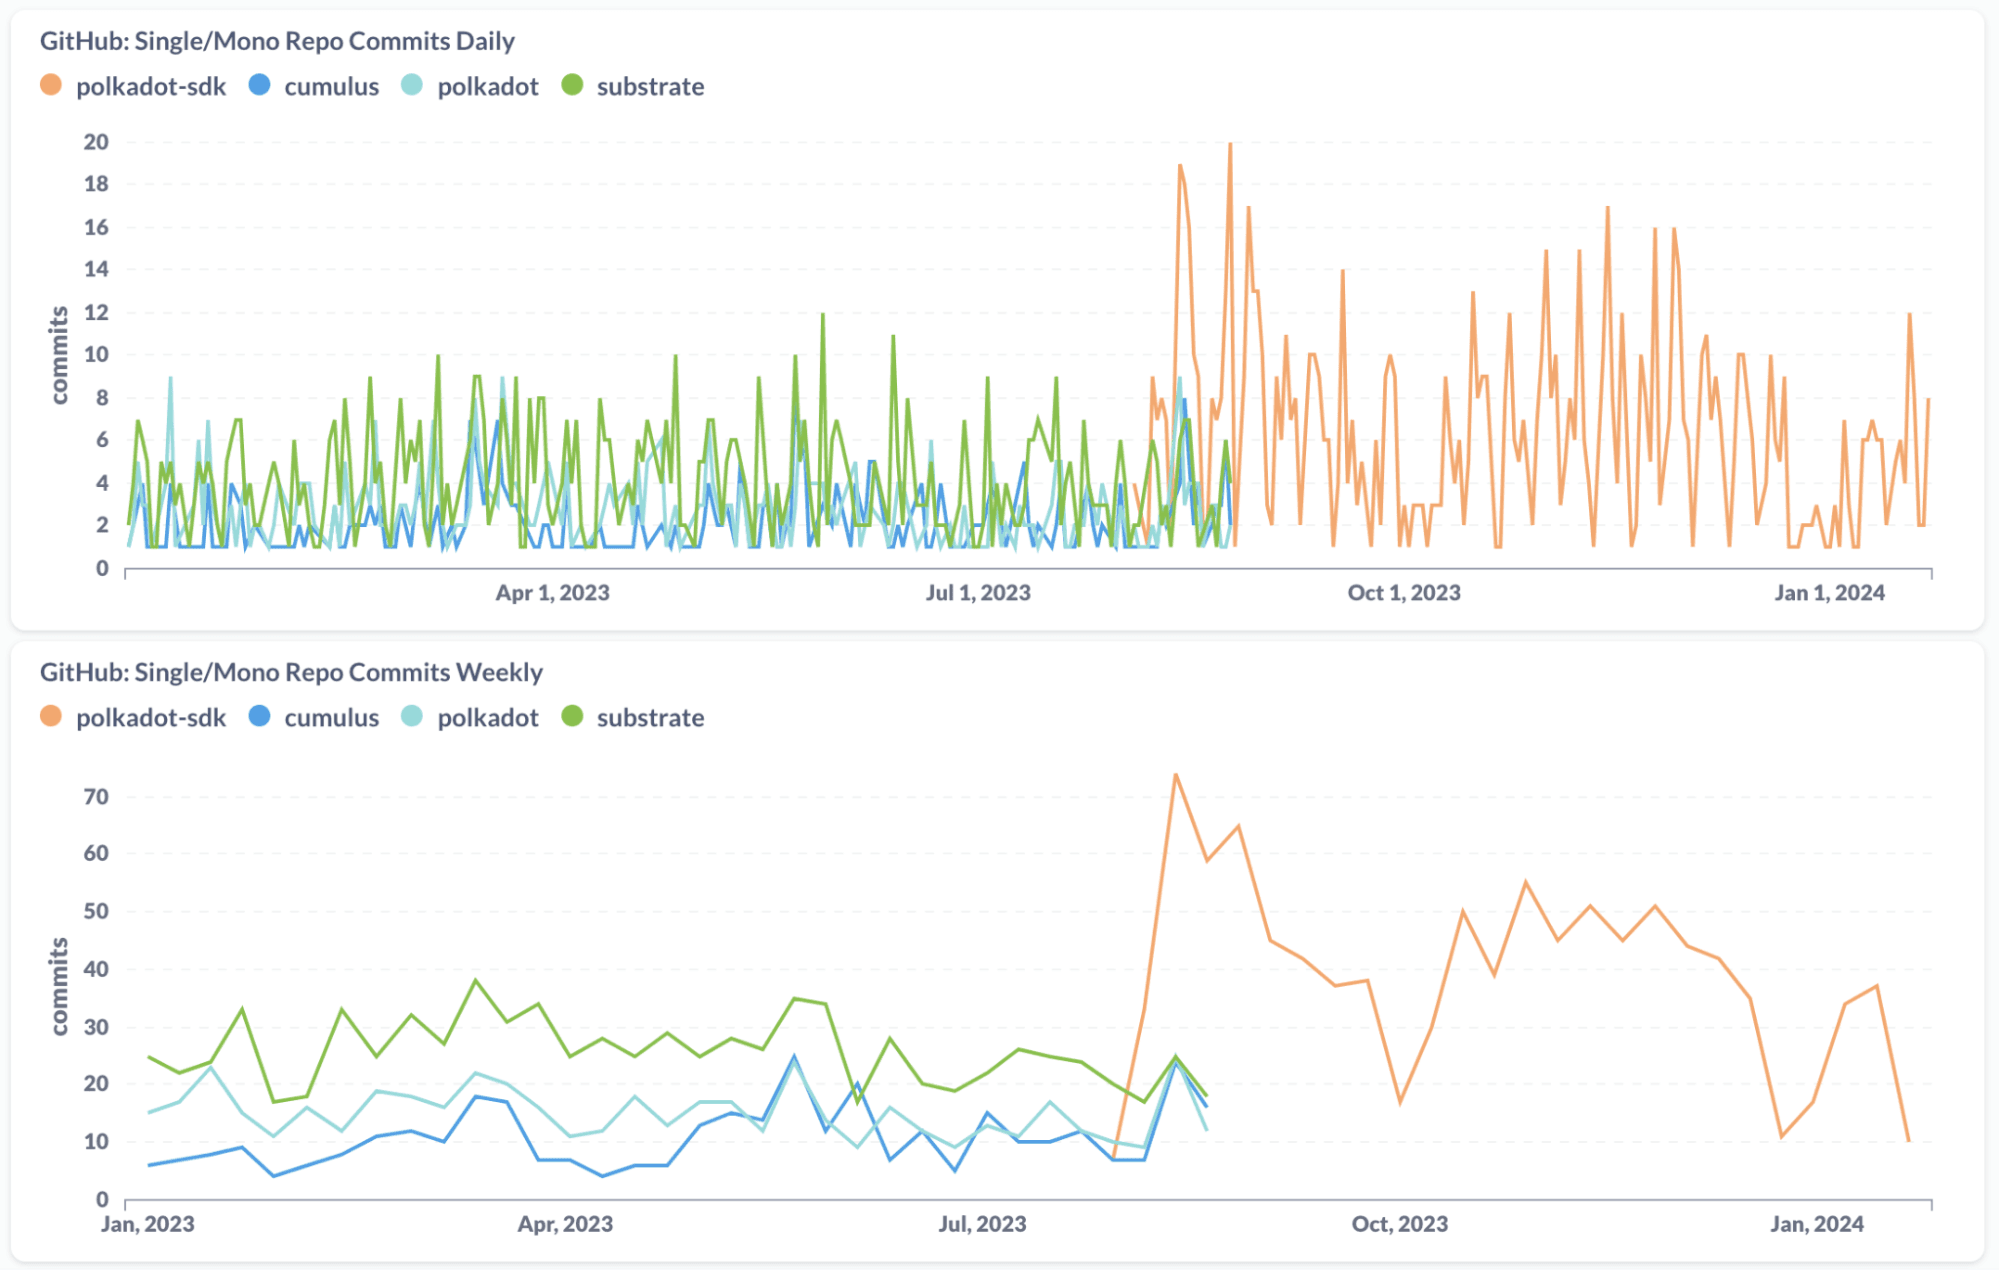Toggle polkadot series in Daily chart legend
The height and width of the screenshot is (1270, 1999).
click(412, 85)
